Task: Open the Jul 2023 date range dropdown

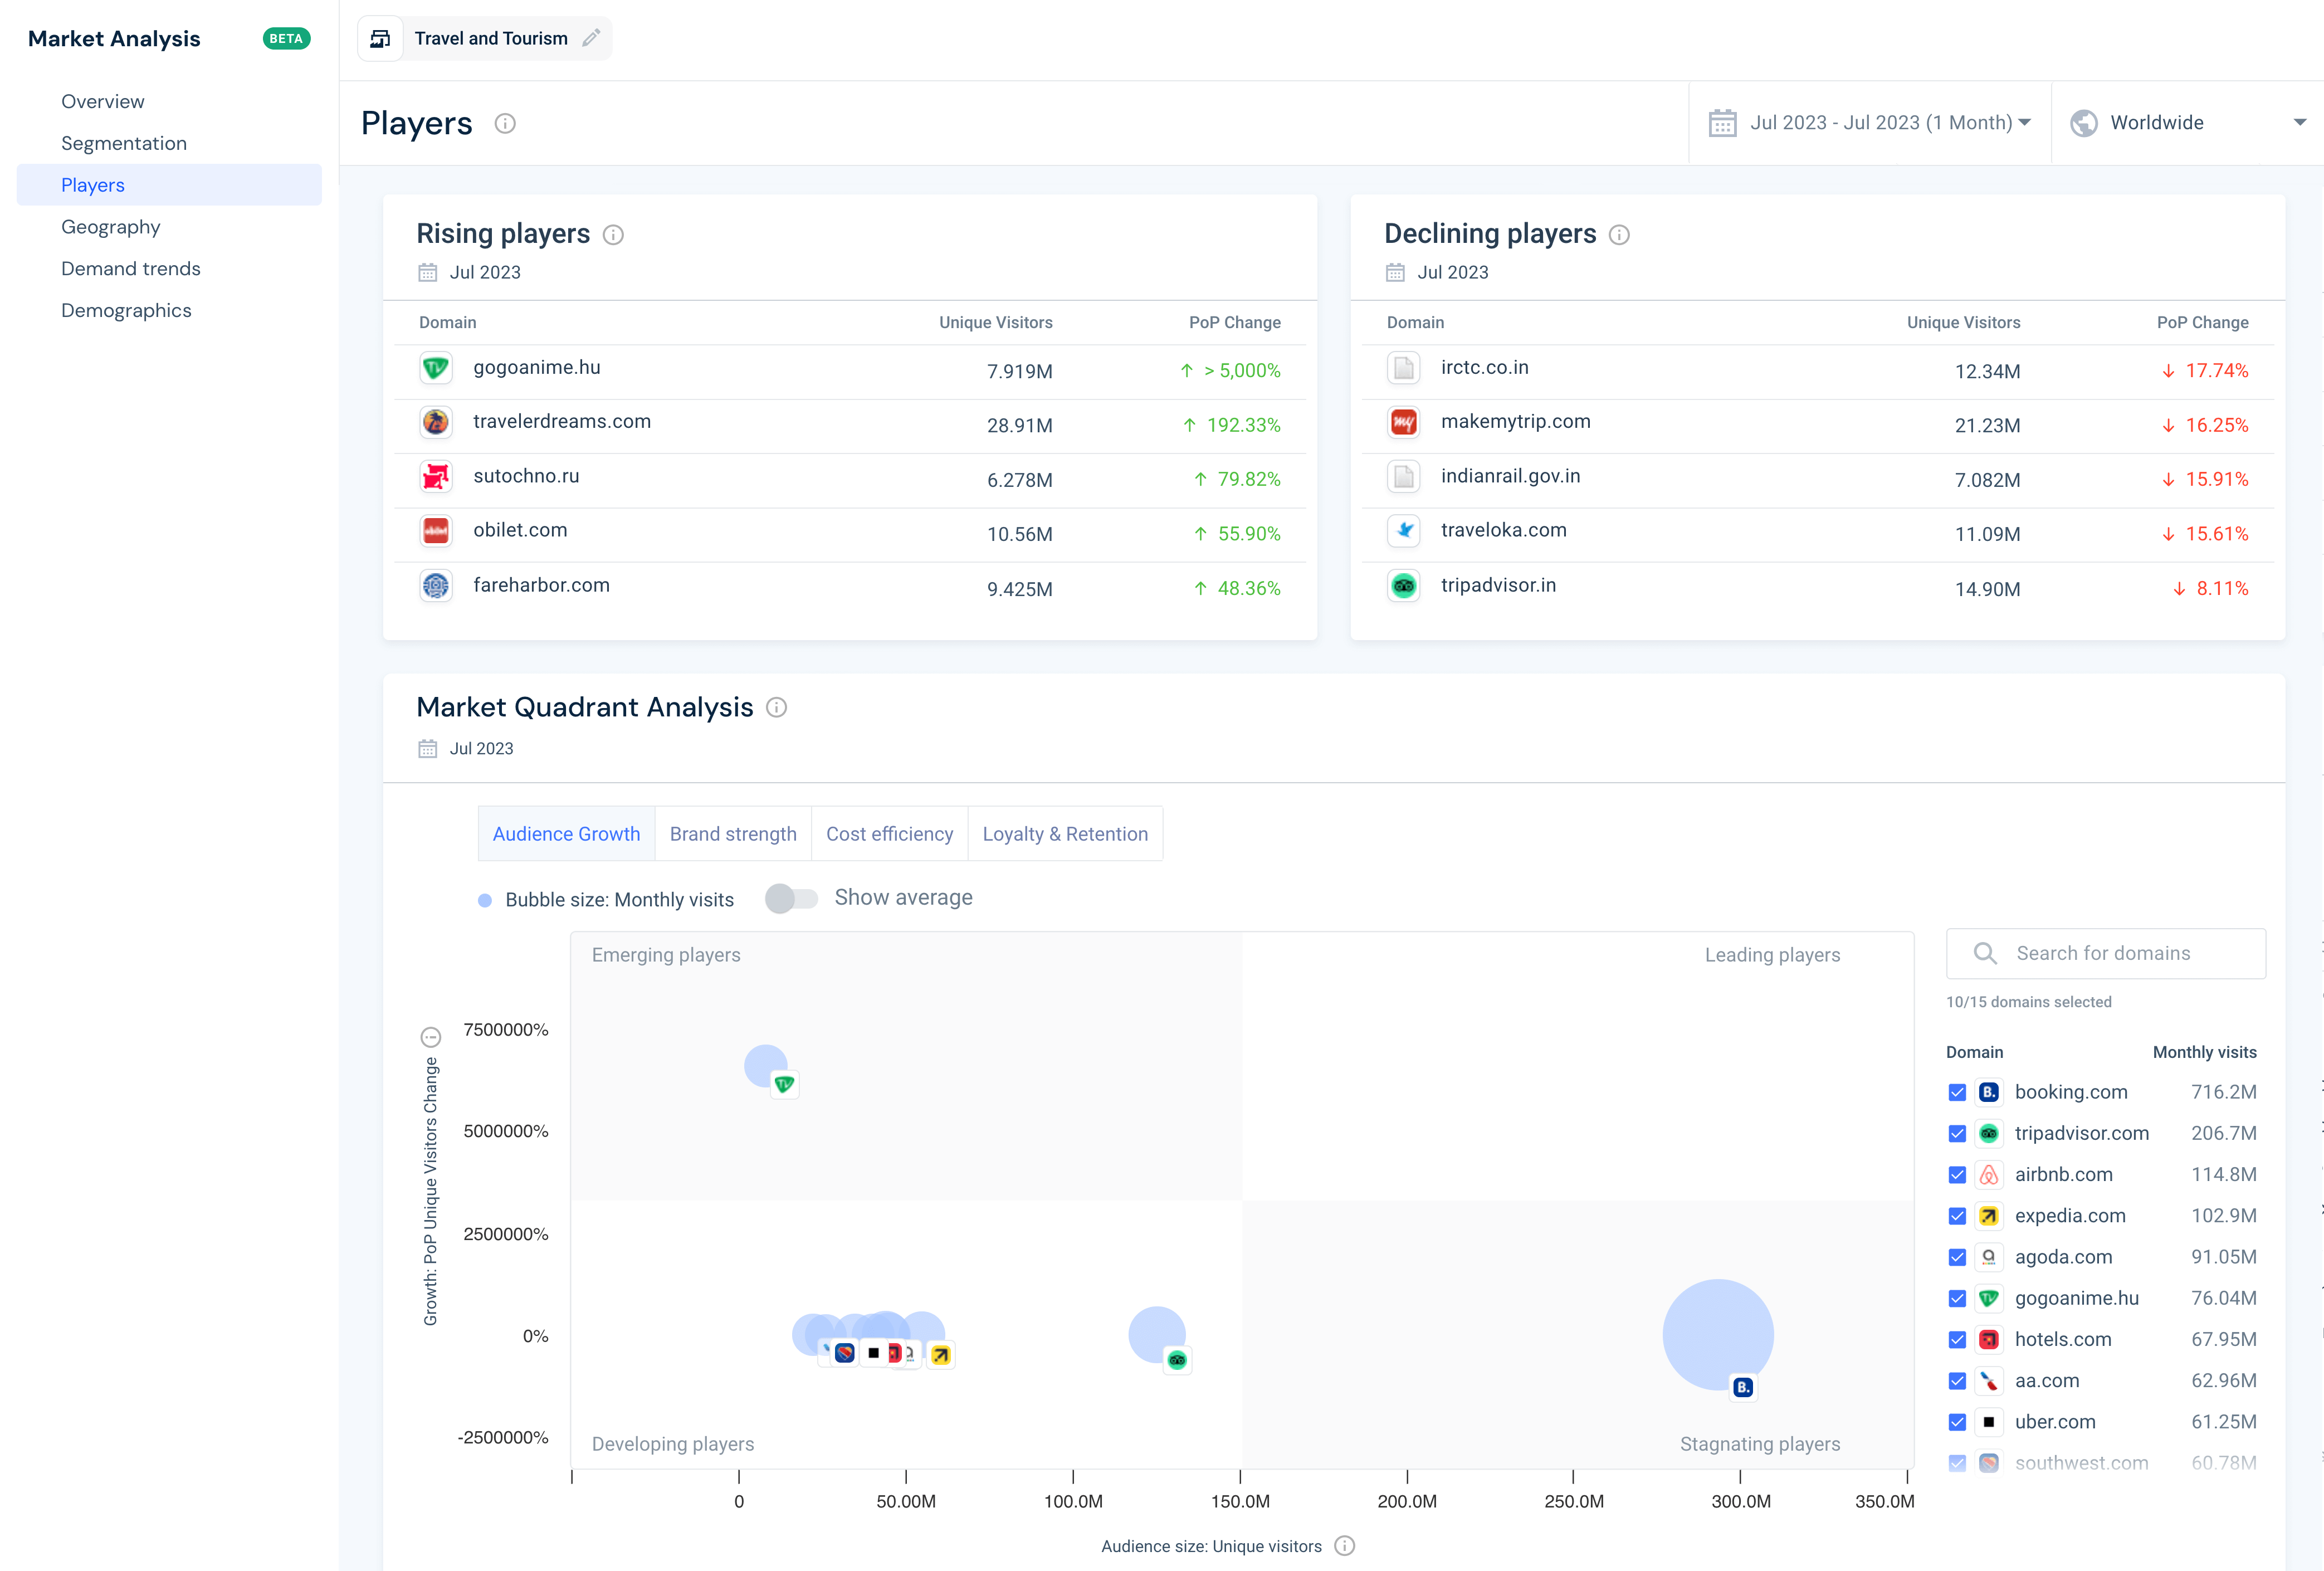Action: (1880, 122)
